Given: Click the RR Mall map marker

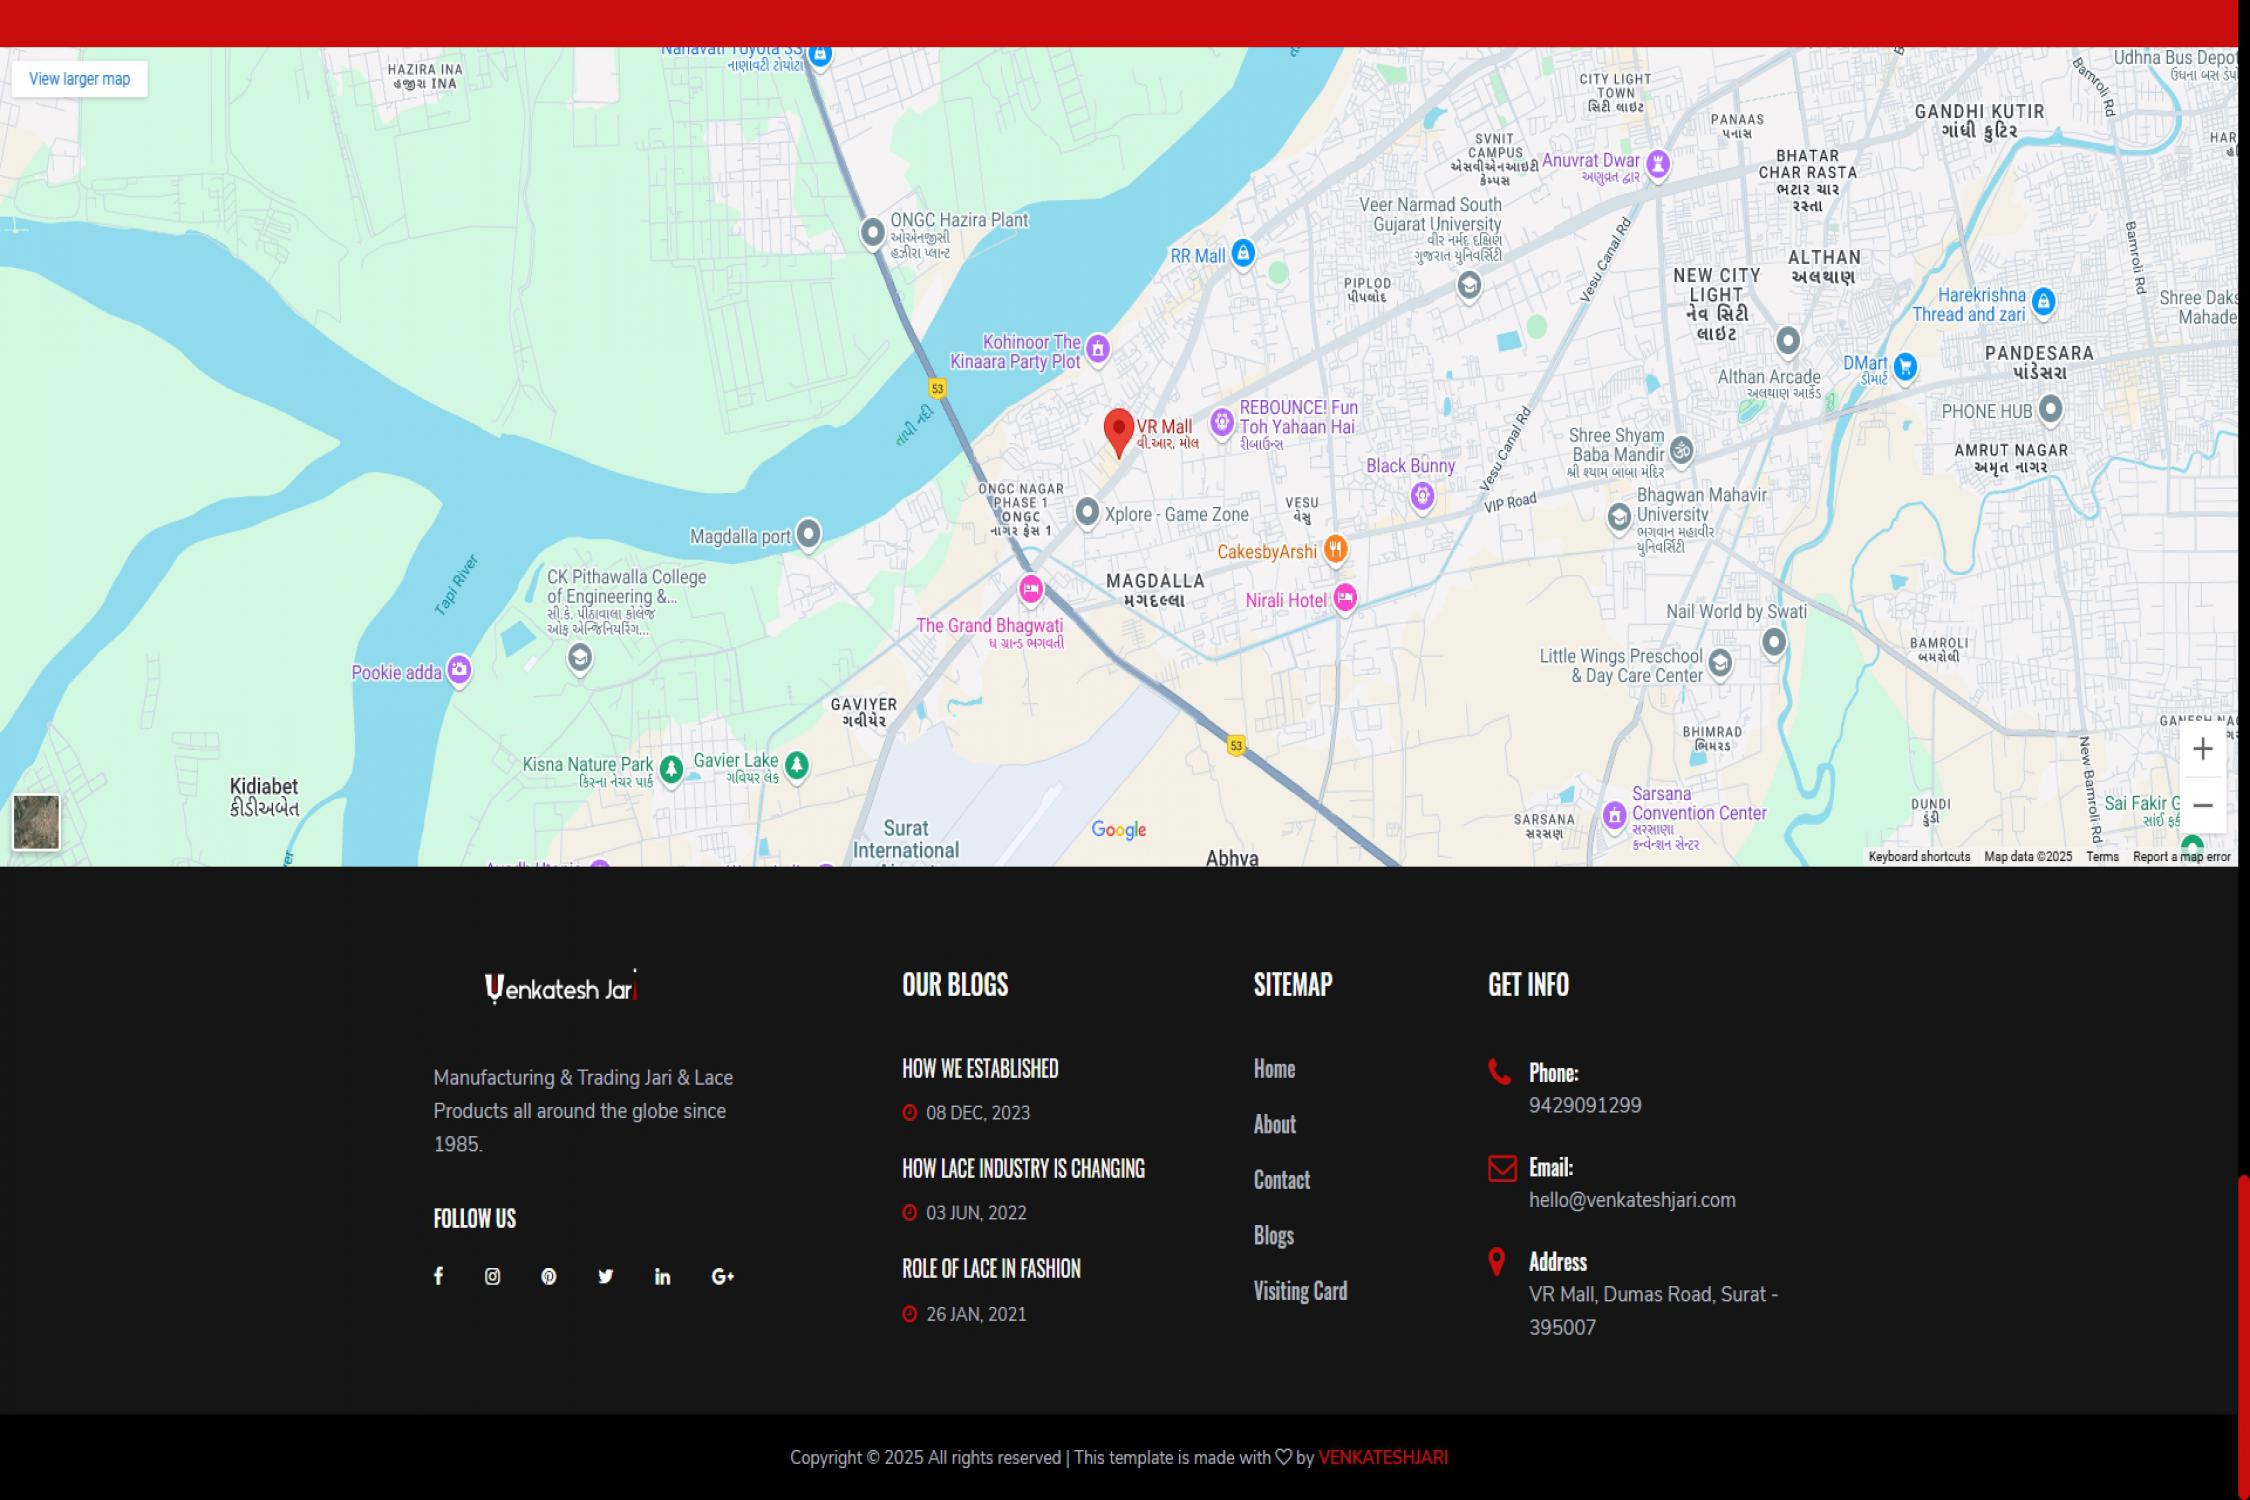Looking at the screenshot, I should coord(1242,253).
